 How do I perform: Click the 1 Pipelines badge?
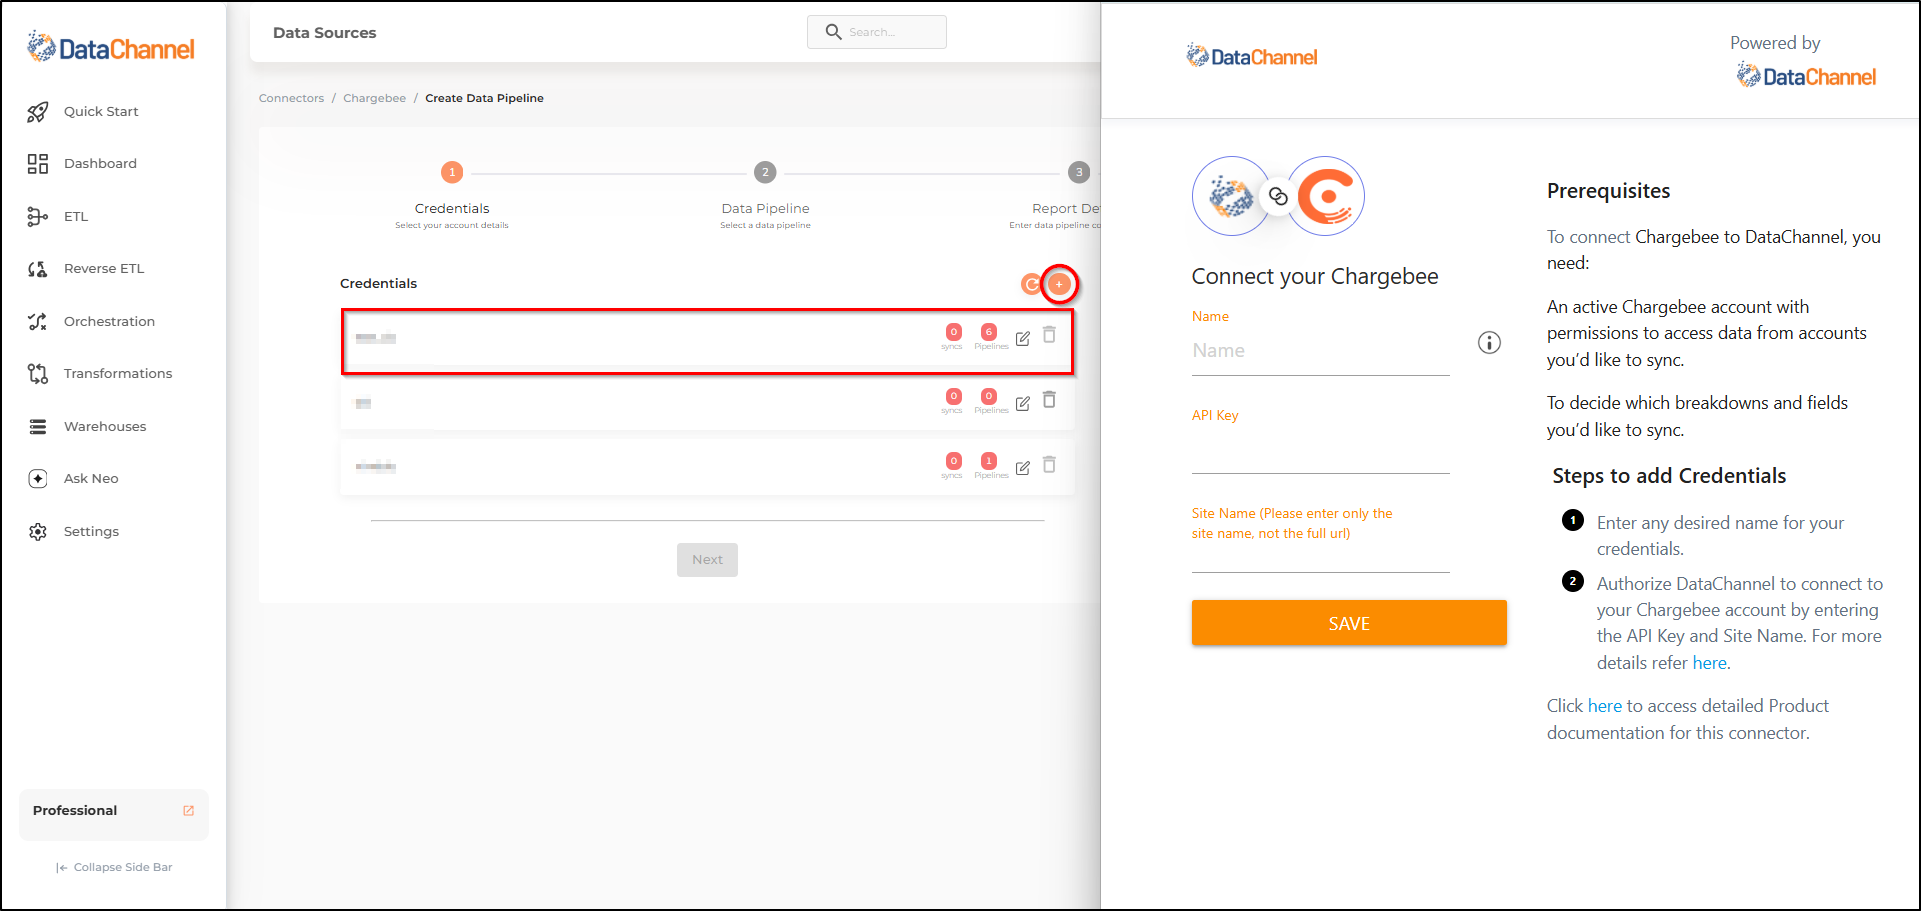(x=989, y=461)
